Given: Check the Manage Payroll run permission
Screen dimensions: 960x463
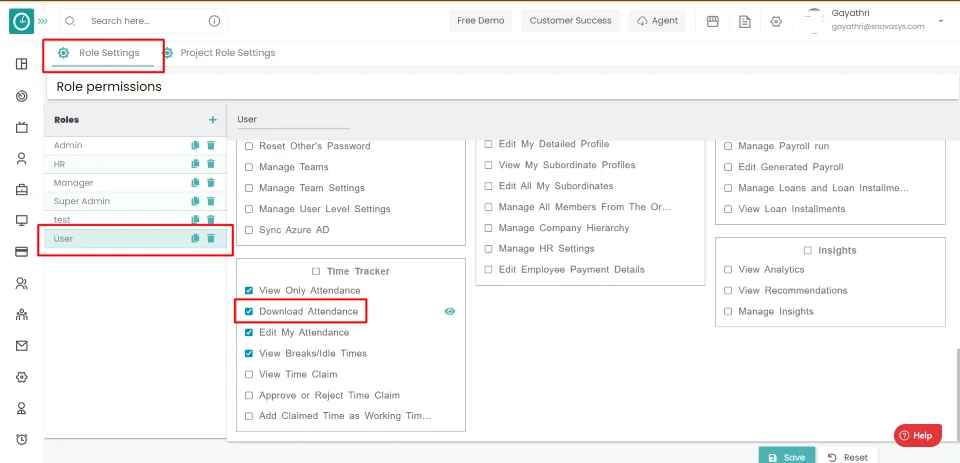Looking at the screenshot, I should click(728, 146).
